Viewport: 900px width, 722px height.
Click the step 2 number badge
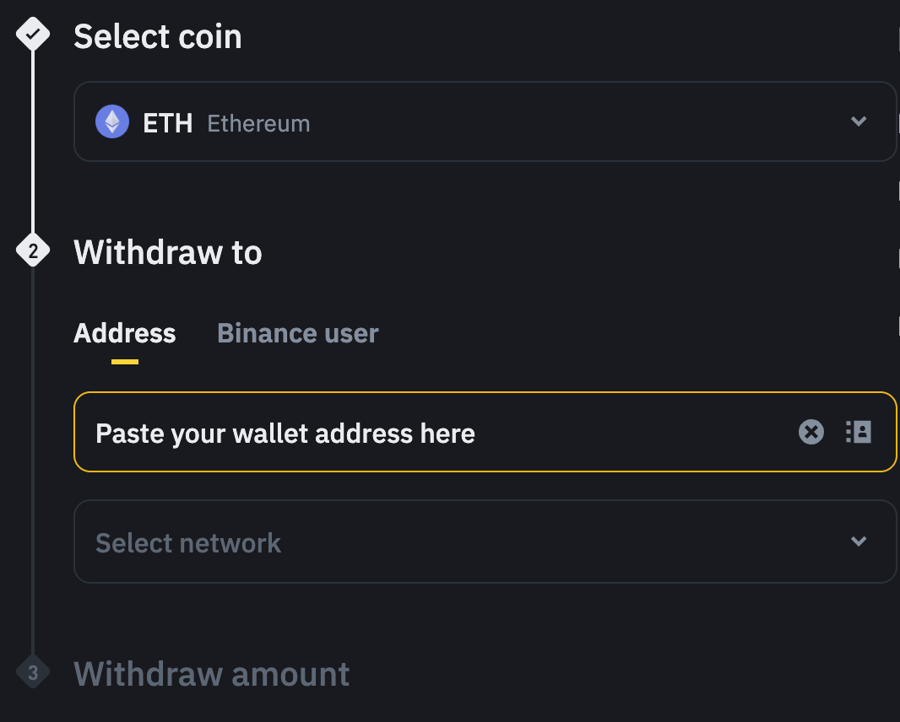pos(33,251)
